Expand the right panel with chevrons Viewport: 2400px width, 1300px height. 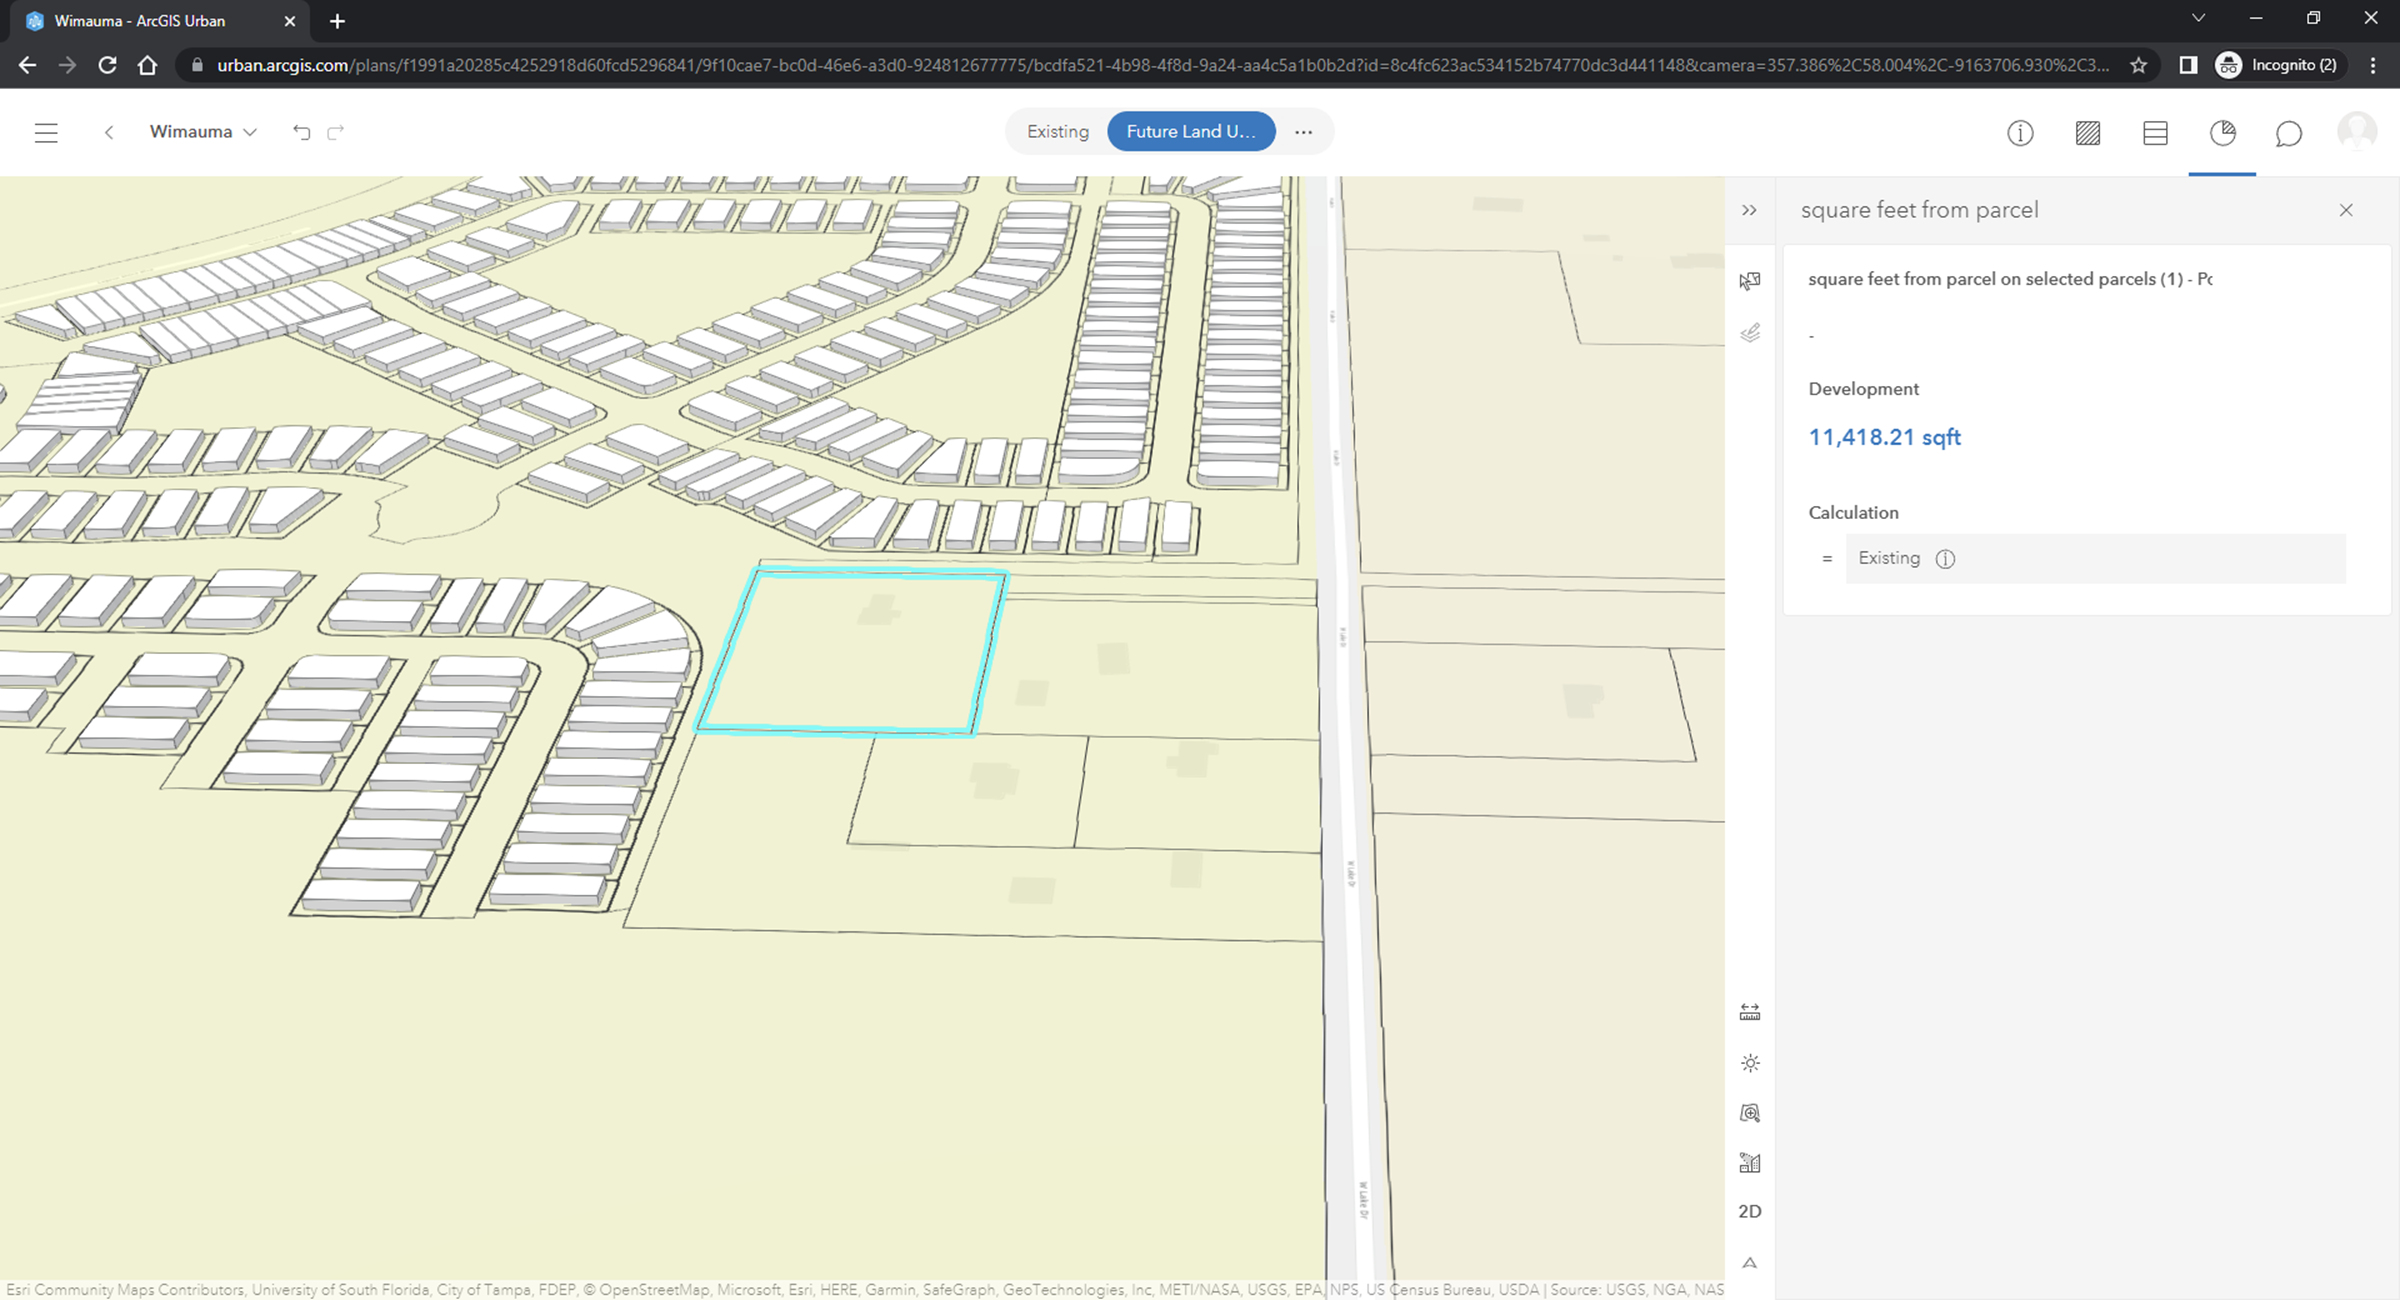[1749, 210]
